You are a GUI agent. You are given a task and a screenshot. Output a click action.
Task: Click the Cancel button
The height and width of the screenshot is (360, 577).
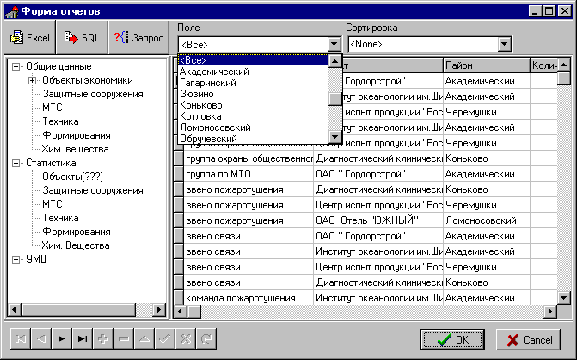click(x=528, y=339)
